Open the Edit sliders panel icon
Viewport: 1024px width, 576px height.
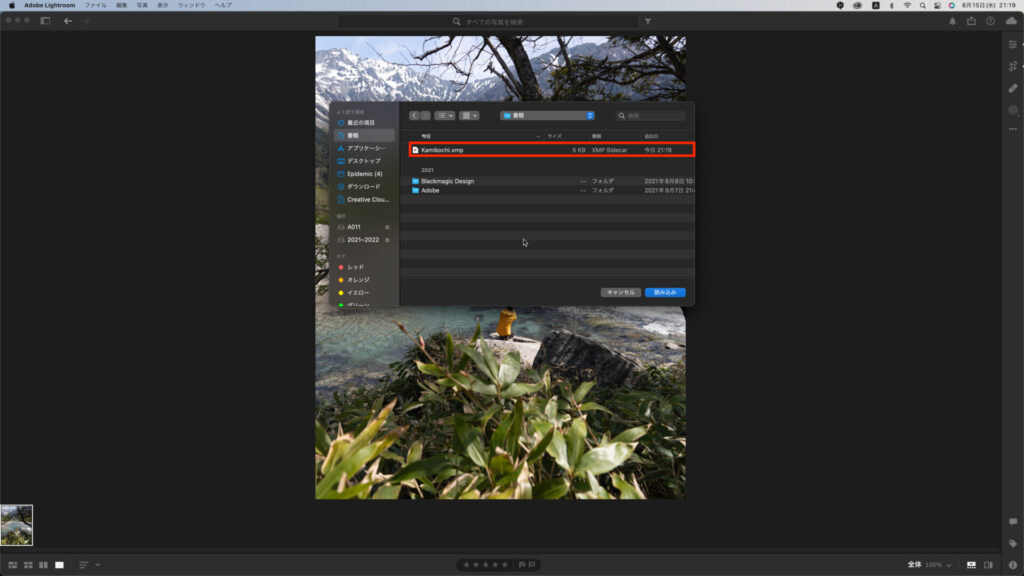[1012, 44]
